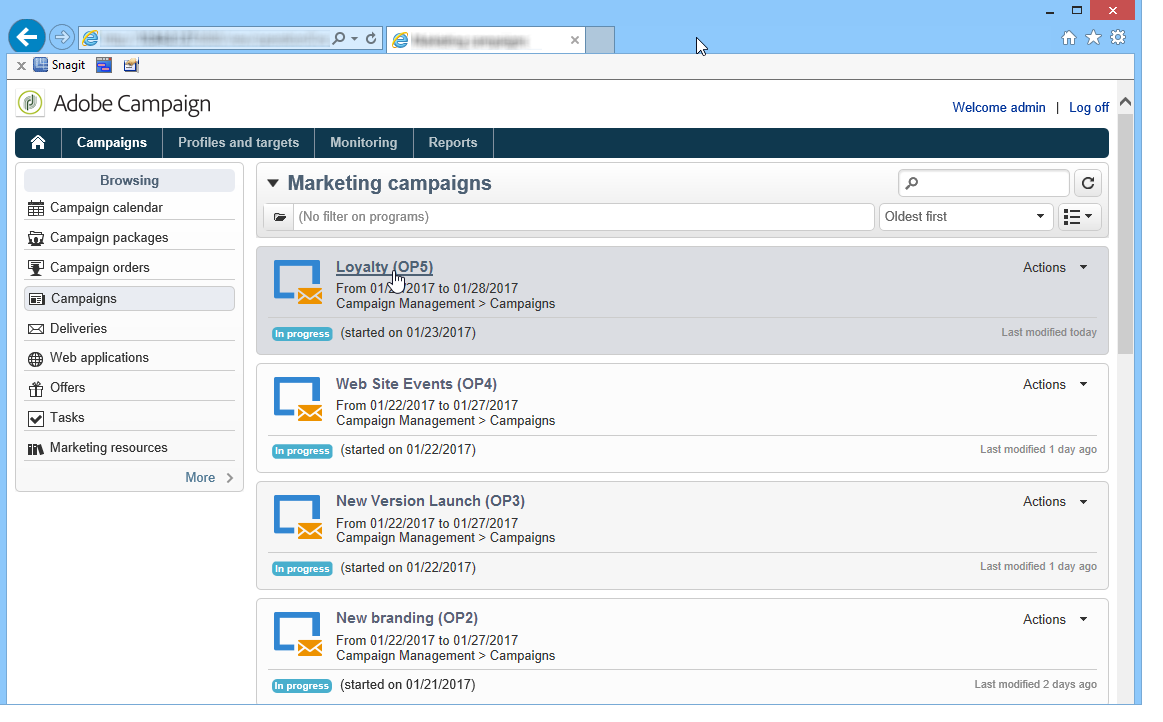The width and height of the screenshot is (1163, 722).
Task: Reload the page from the address bar
Action: (x=371, y=39)
